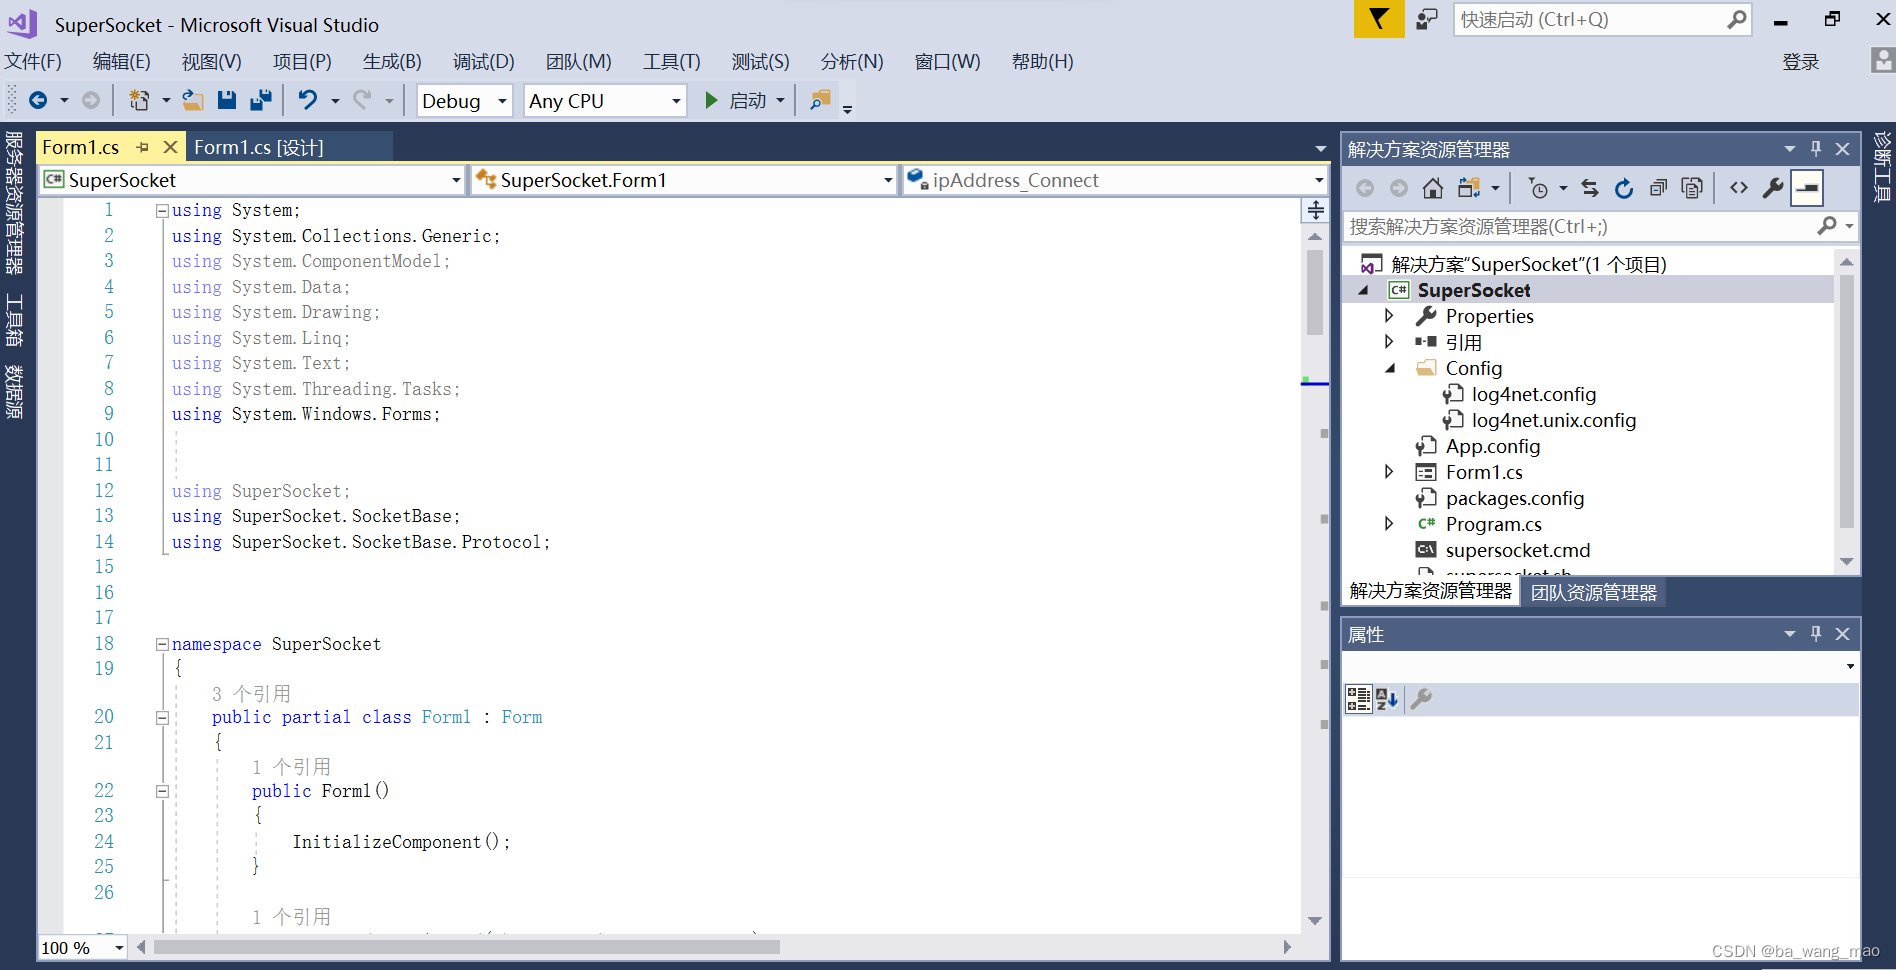The image size is (1896, 970).
Task: Click the Solution Explorer view switch icon
Action: tap(1469, 188)
